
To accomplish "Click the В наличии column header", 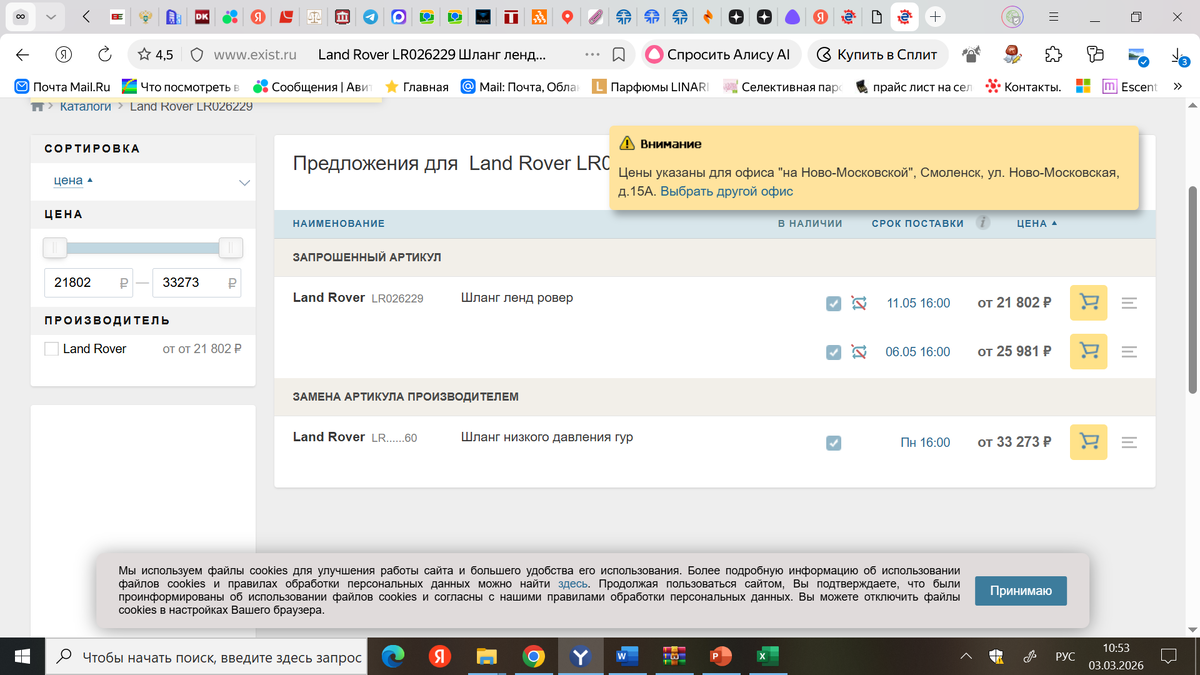I will (x=810, y=223).
